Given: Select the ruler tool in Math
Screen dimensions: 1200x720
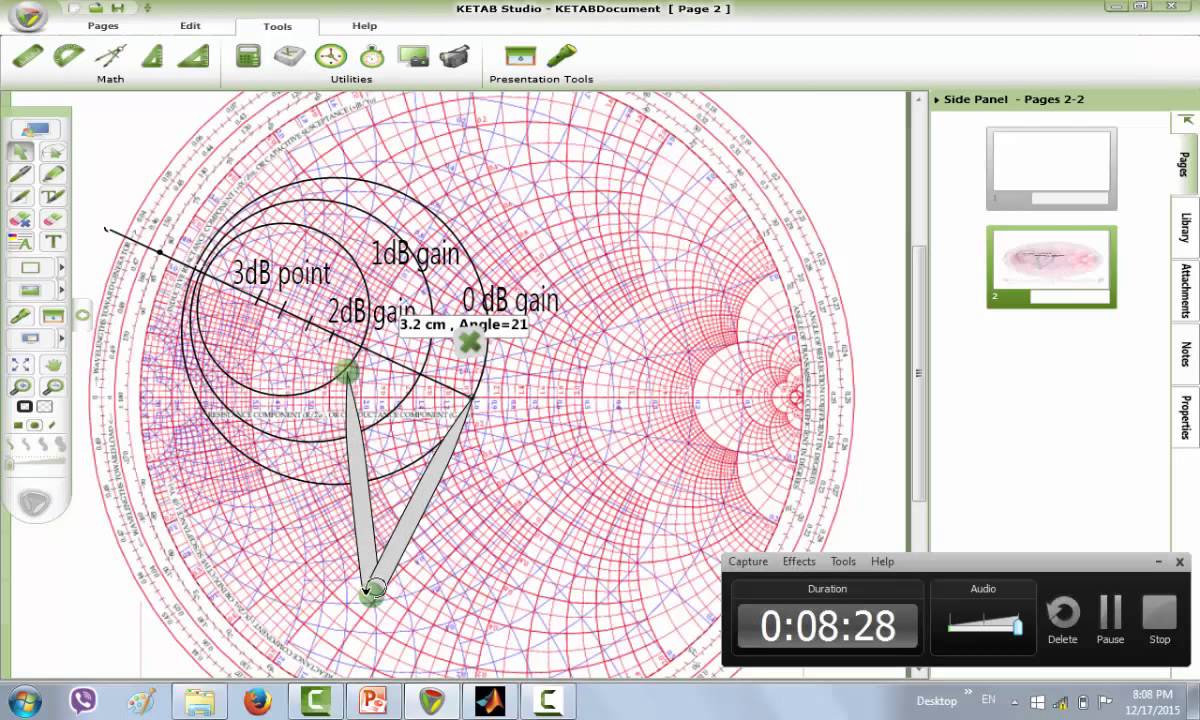Looking at the screenshot, I should [x=28, y=55].
